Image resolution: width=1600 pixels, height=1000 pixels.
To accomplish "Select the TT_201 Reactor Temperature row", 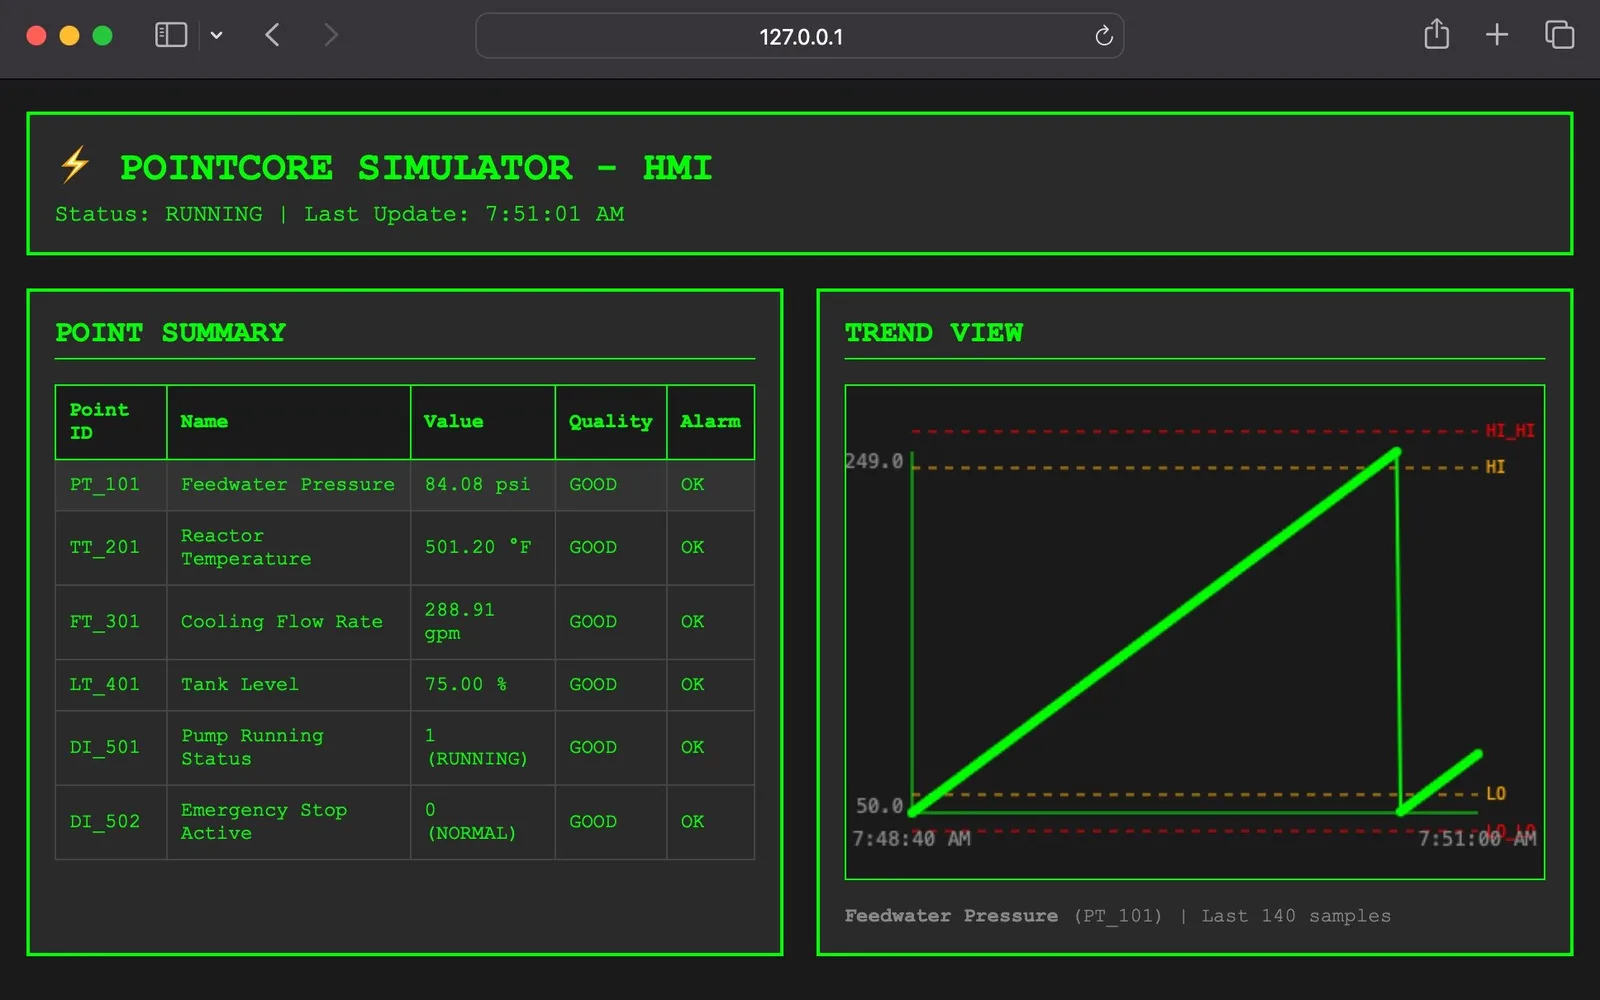I will tap(287, 547).
